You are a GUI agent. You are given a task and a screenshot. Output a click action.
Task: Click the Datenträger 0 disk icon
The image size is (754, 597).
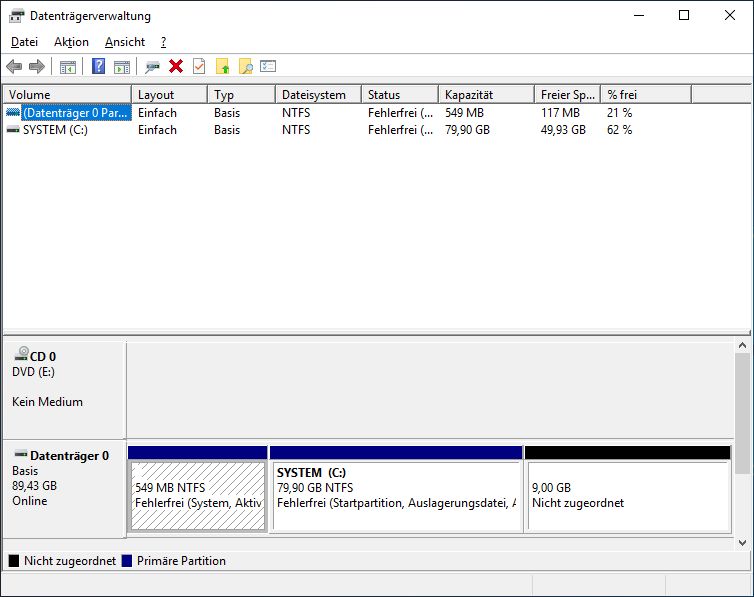[x=21, y=454]
